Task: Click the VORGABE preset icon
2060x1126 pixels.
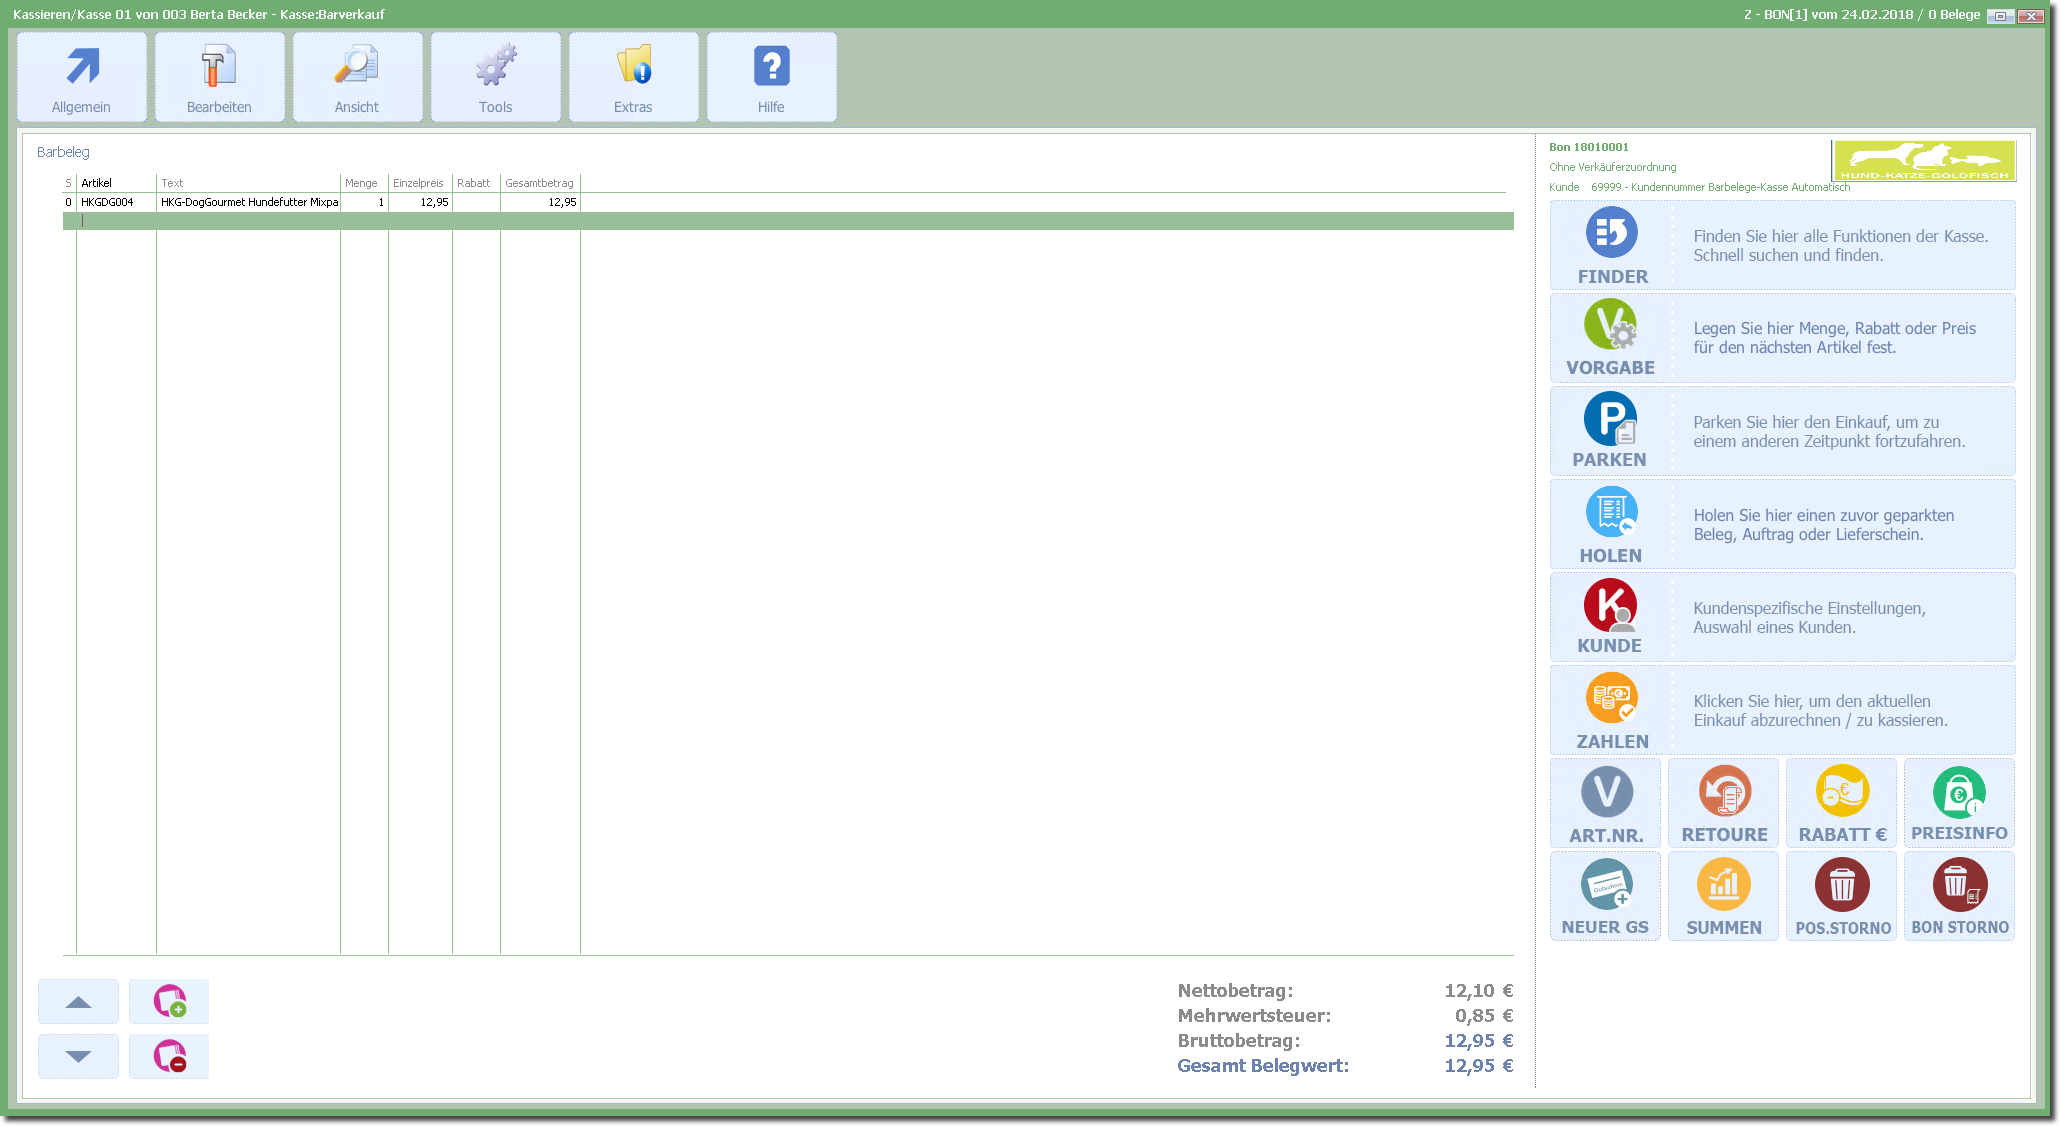Action: pyautogui.click(x=1610, y=325)
